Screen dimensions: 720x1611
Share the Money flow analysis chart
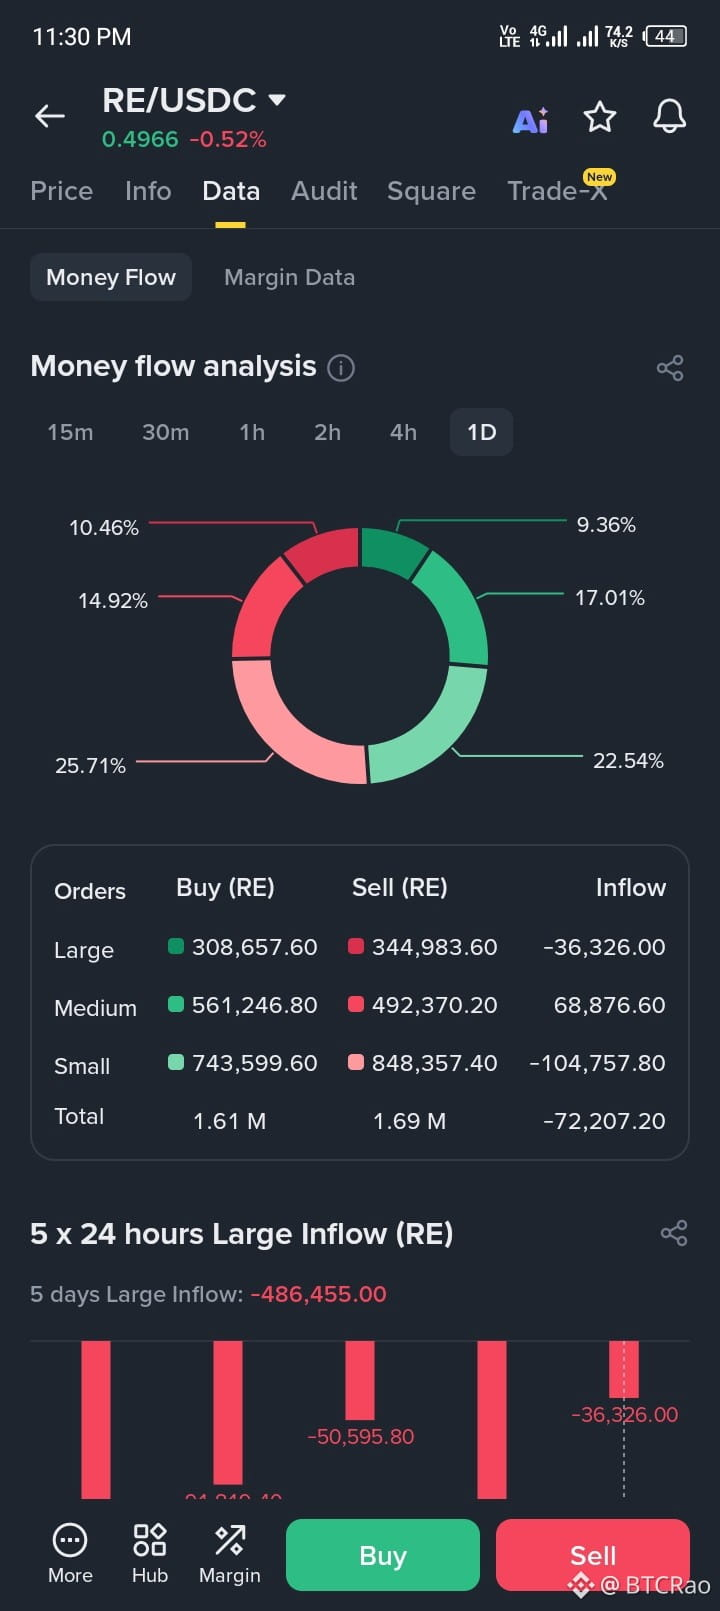[x=670, y=368]
